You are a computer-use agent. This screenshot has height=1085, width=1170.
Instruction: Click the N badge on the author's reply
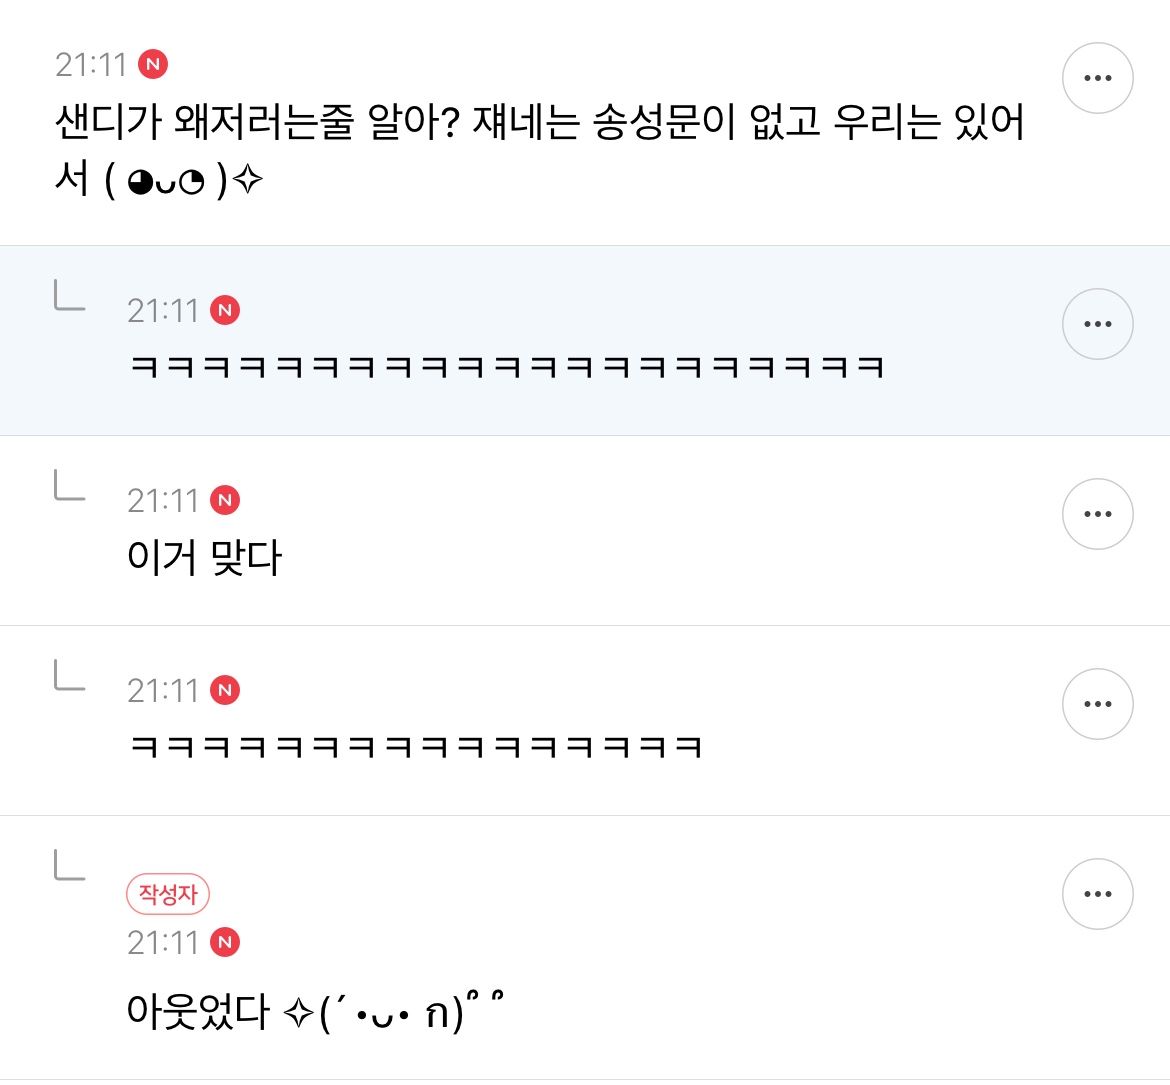(x=225, y=943)
